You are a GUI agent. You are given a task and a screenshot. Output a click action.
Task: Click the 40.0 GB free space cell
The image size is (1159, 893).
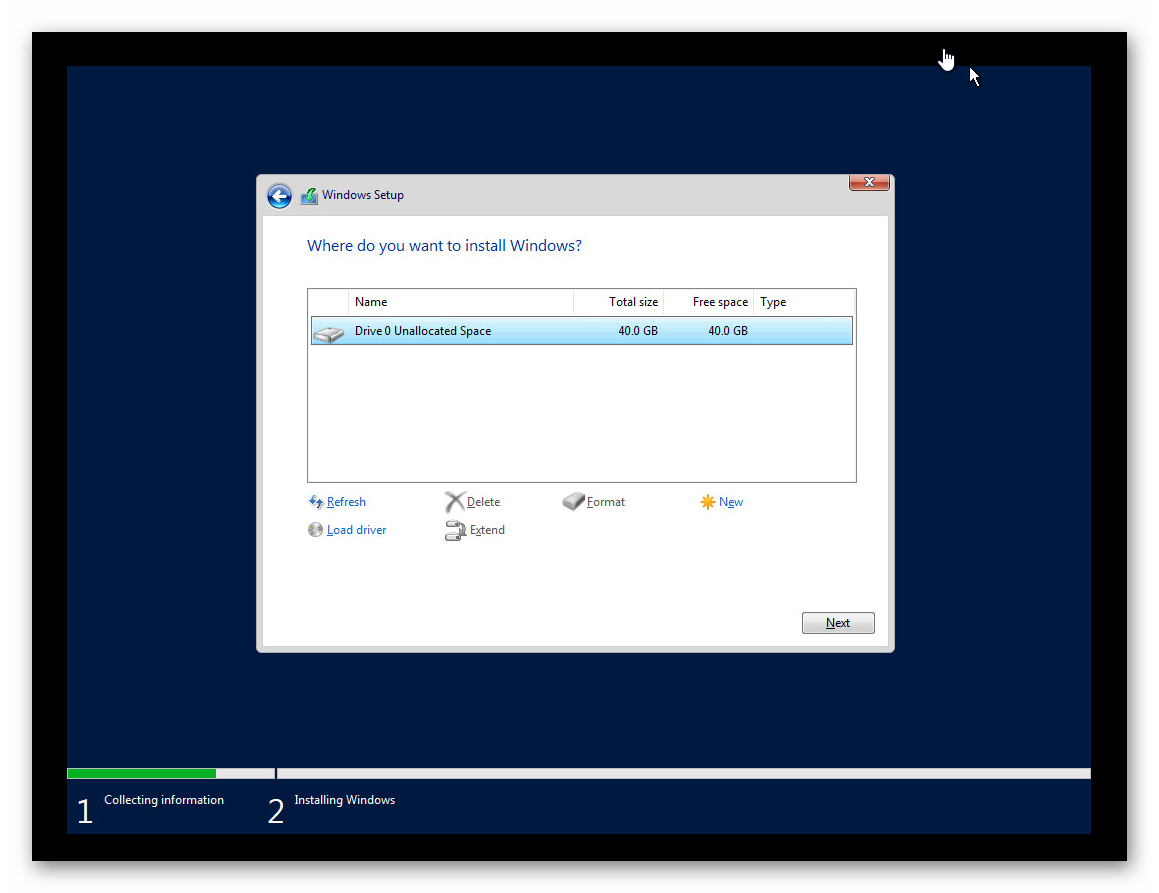tap(728, 330)
